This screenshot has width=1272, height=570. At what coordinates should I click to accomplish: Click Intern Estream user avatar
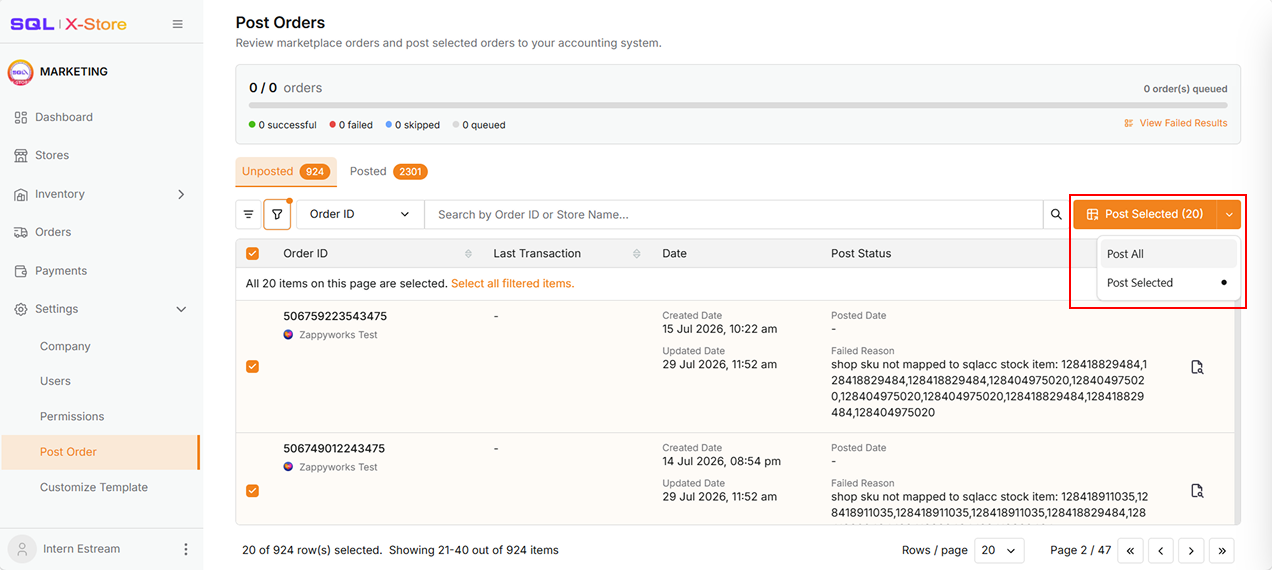click(21, 549)
